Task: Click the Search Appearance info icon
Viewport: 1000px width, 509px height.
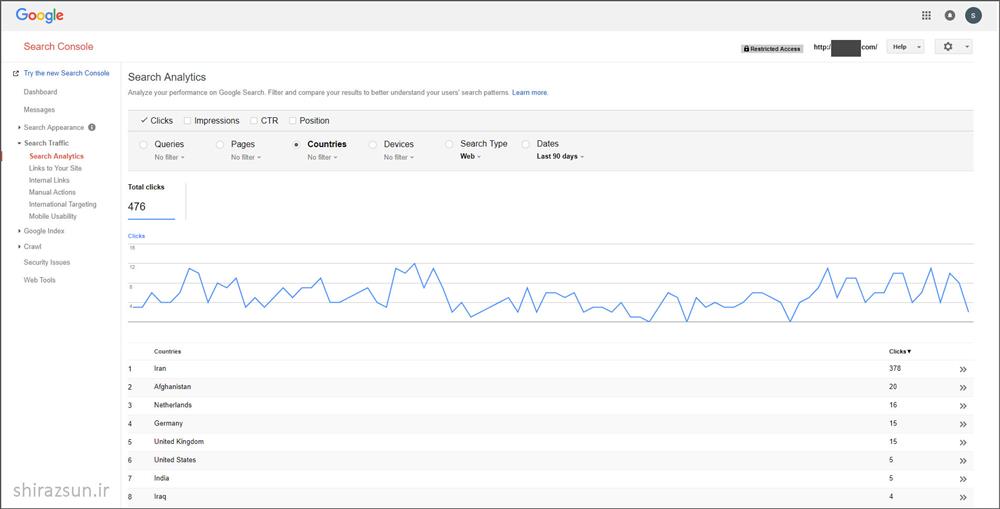Action: point(92,127)
